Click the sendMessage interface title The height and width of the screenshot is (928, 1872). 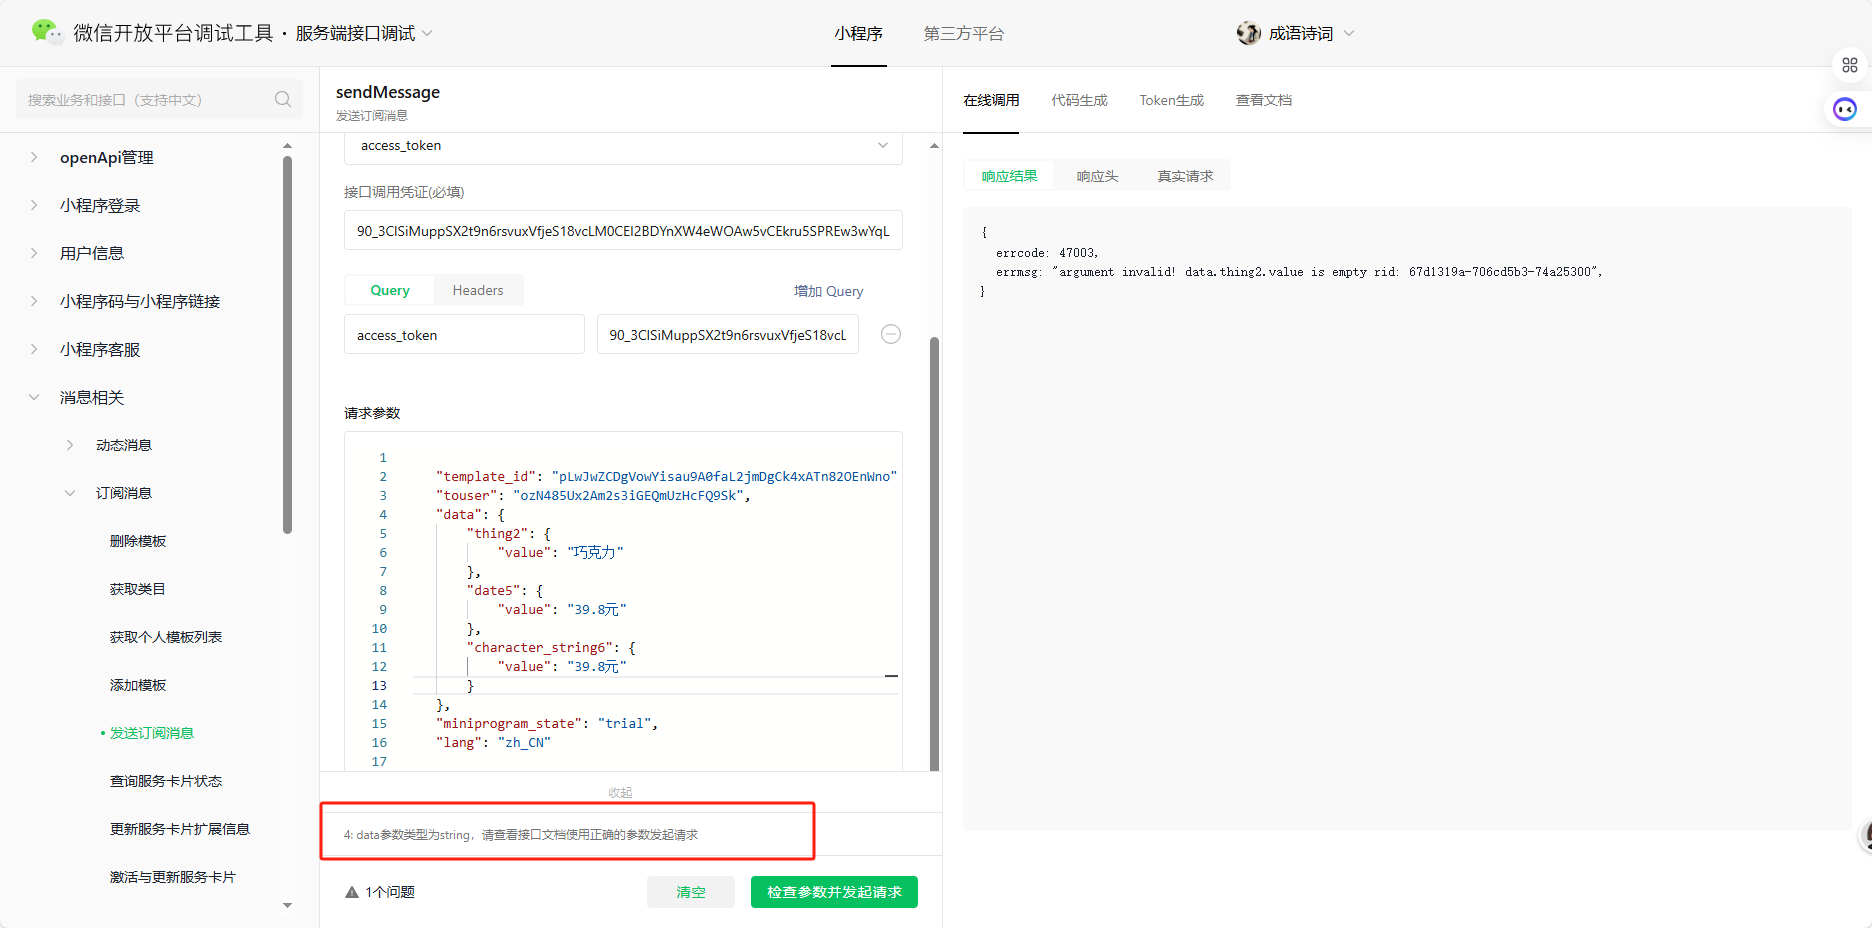[x=388, y=92]
